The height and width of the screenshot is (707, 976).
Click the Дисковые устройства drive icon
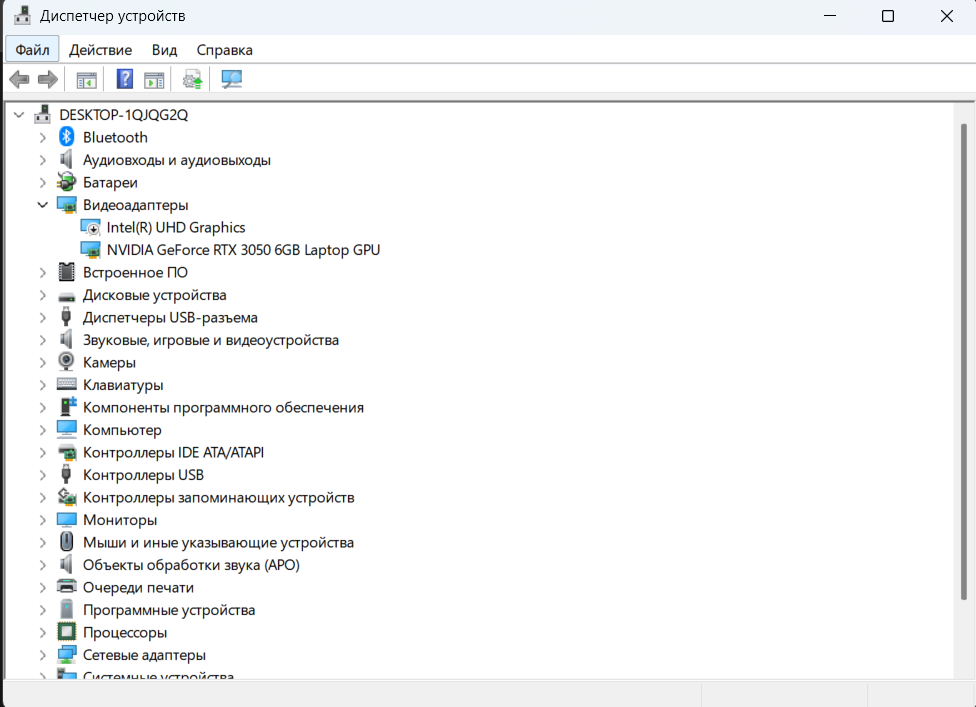[x=67, y=296]
